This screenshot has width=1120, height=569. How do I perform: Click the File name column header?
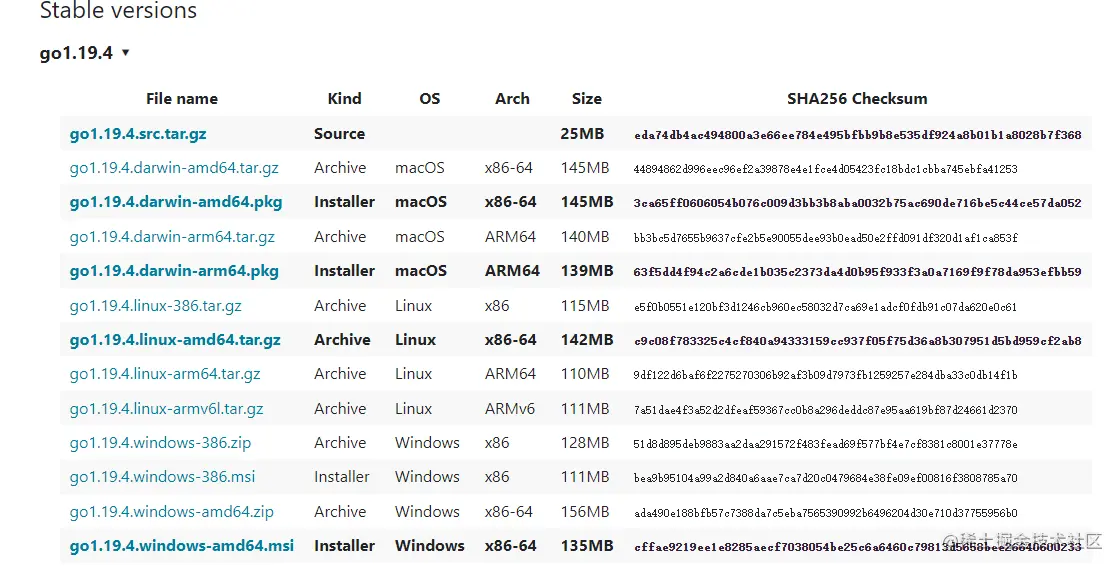(x=182, y=99)
